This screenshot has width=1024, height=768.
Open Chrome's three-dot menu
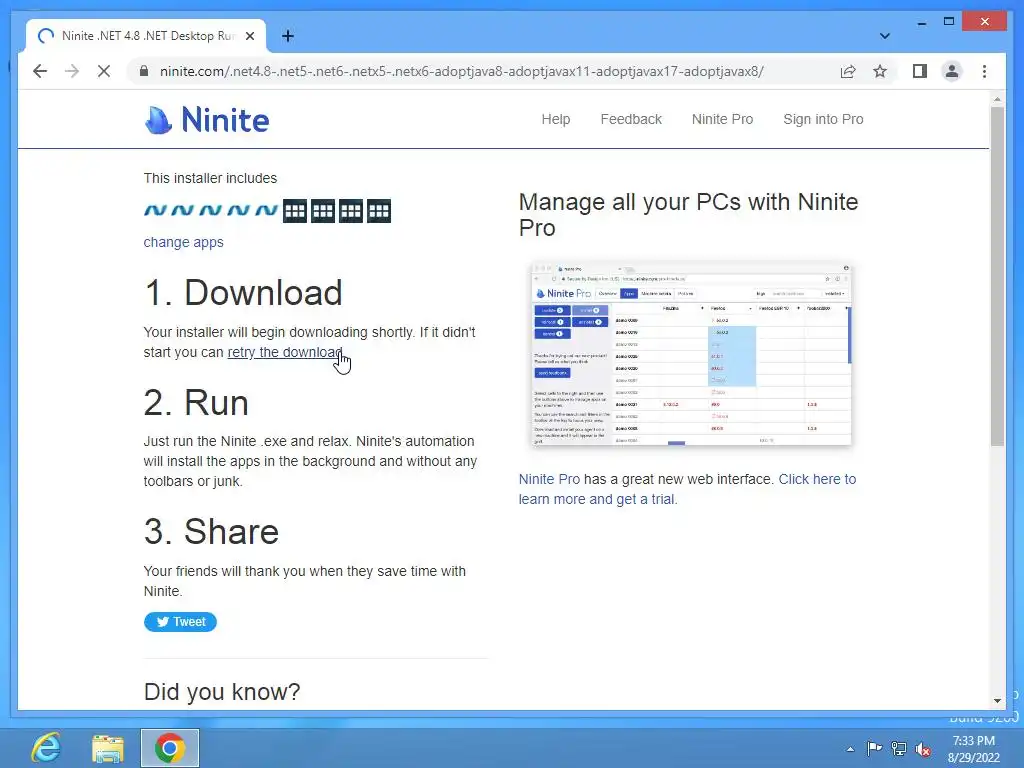[x=984, y=71]
